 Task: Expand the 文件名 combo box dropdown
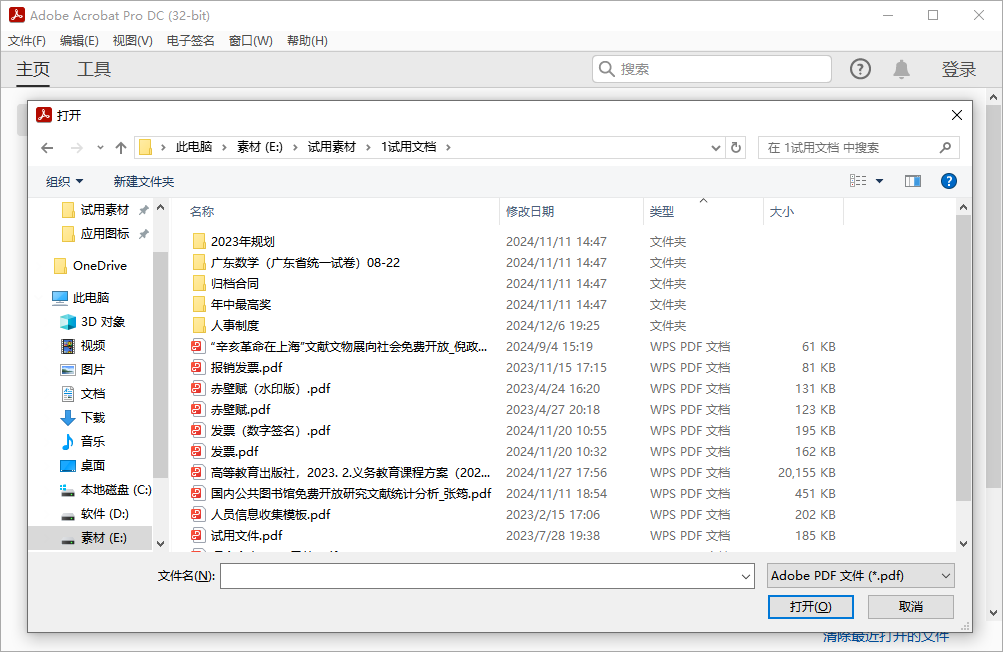point(746,576)
